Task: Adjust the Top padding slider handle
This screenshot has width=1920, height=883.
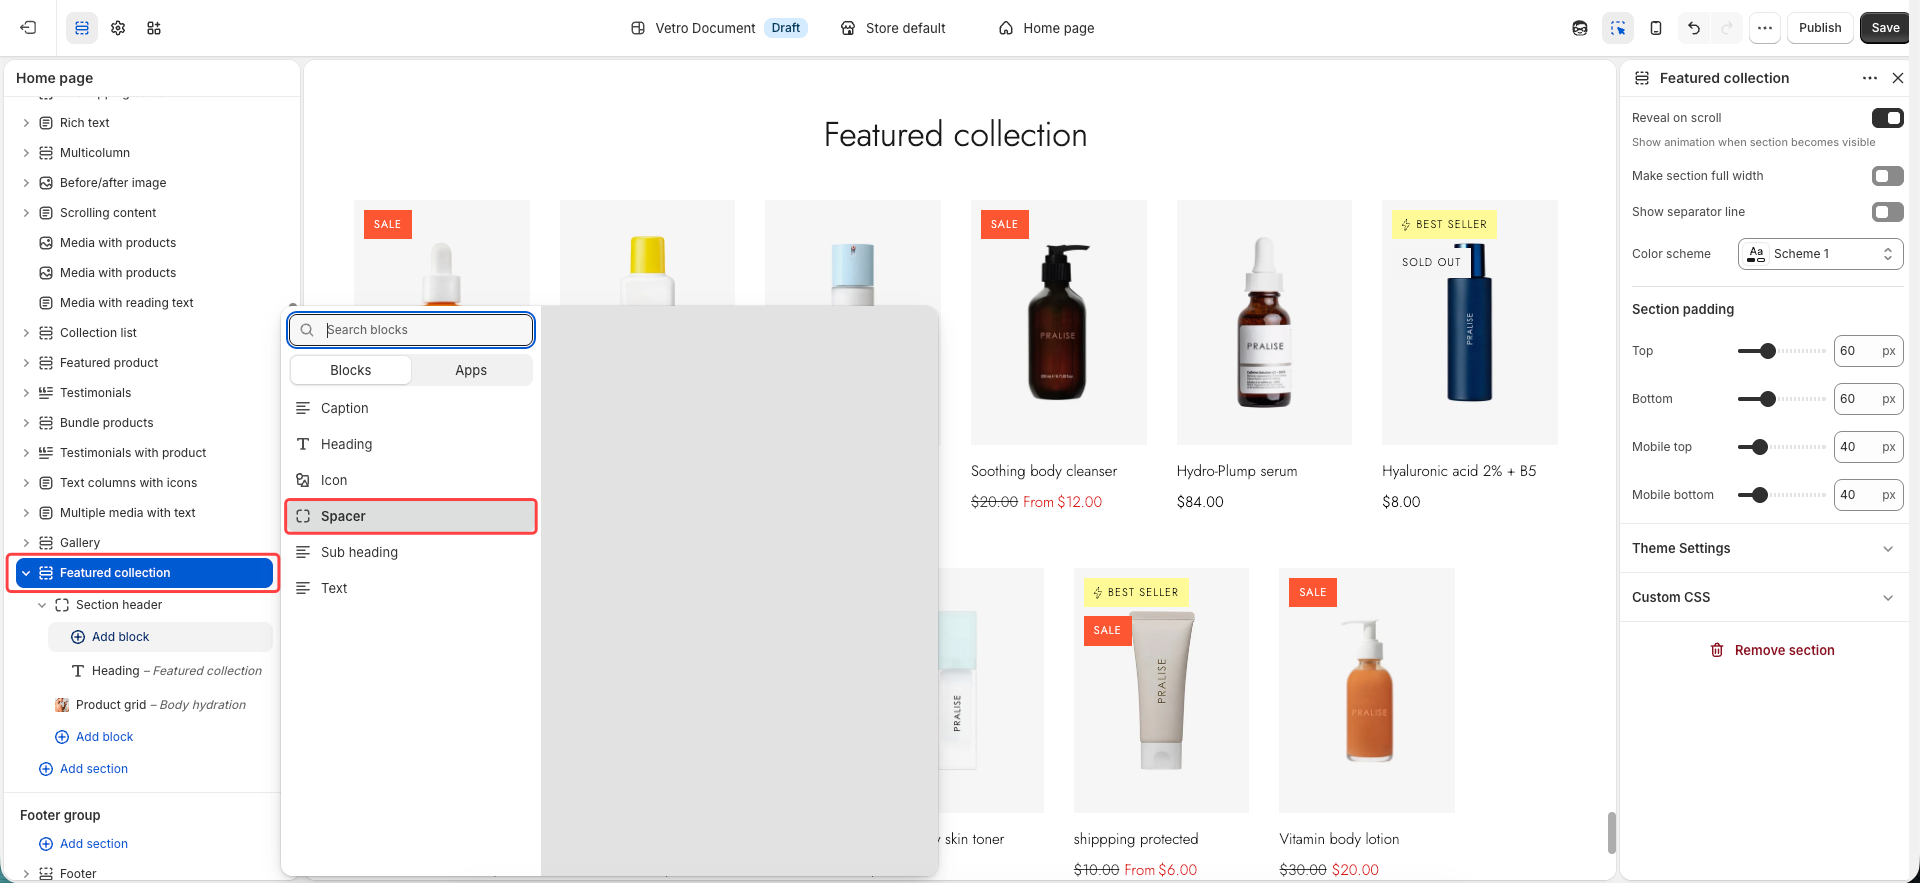Action: [x=1768, y=351]
